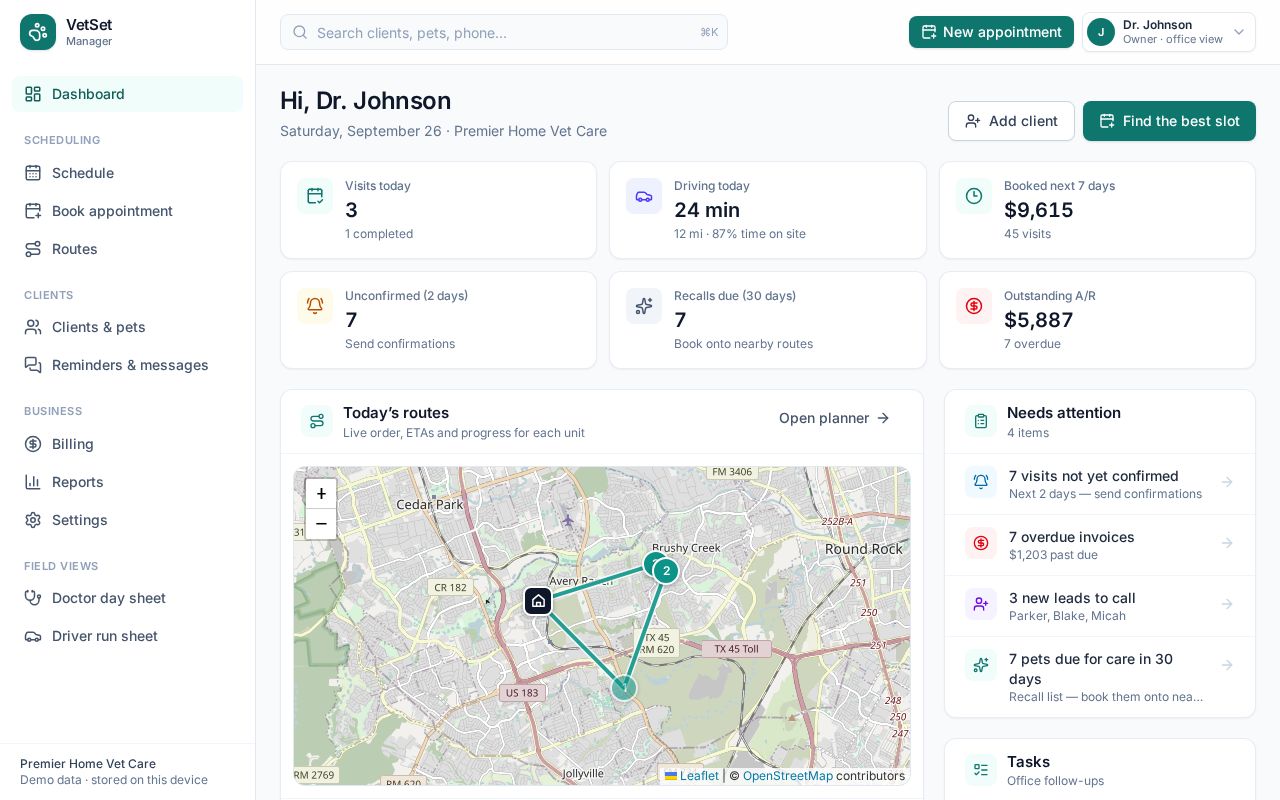The width and height of the screenshot is (1280, 800).
Task: Open the 7 pets due for care item
Action: tap(1100, 677)
